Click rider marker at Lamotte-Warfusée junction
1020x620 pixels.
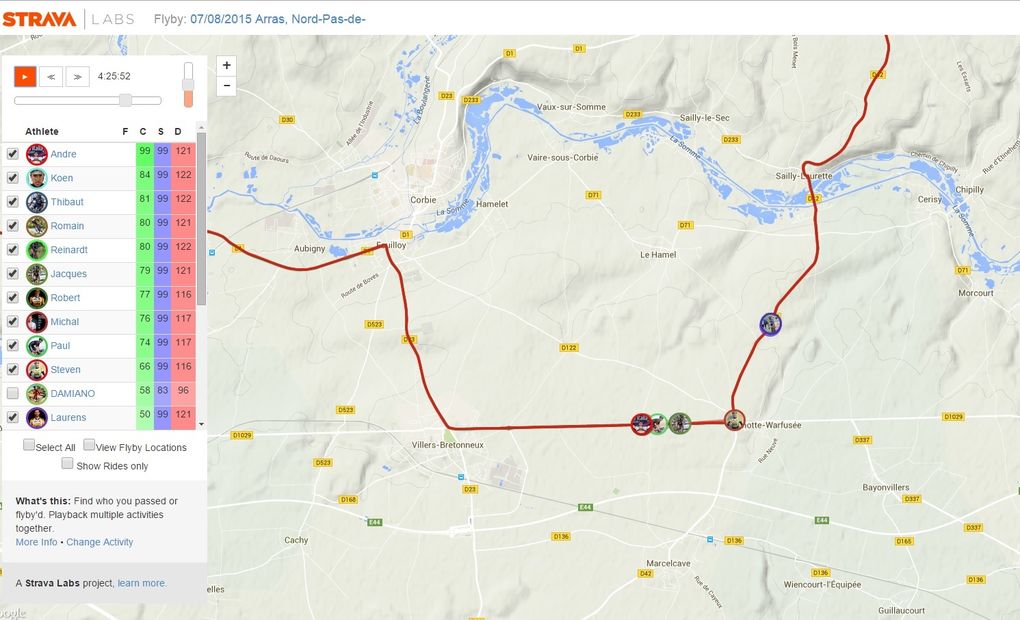click(734, 420)
